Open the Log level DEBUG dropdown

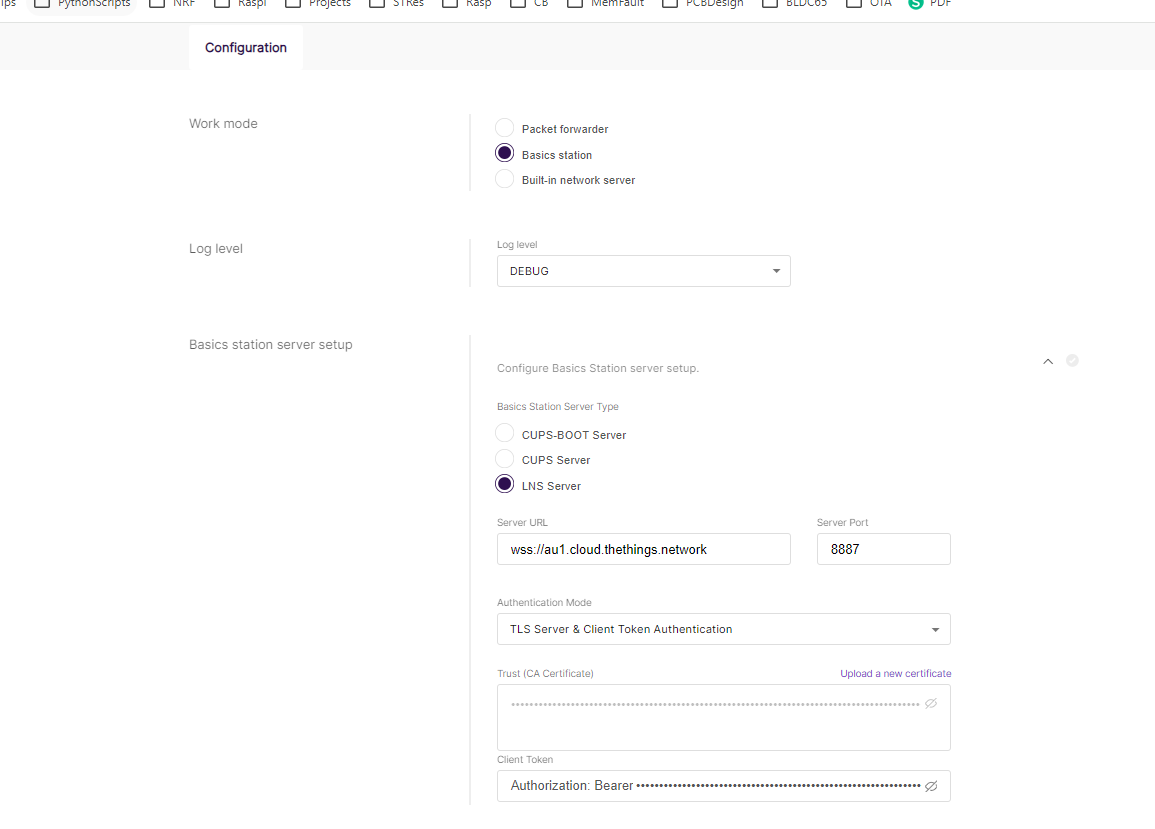click(x=643, y=271)
